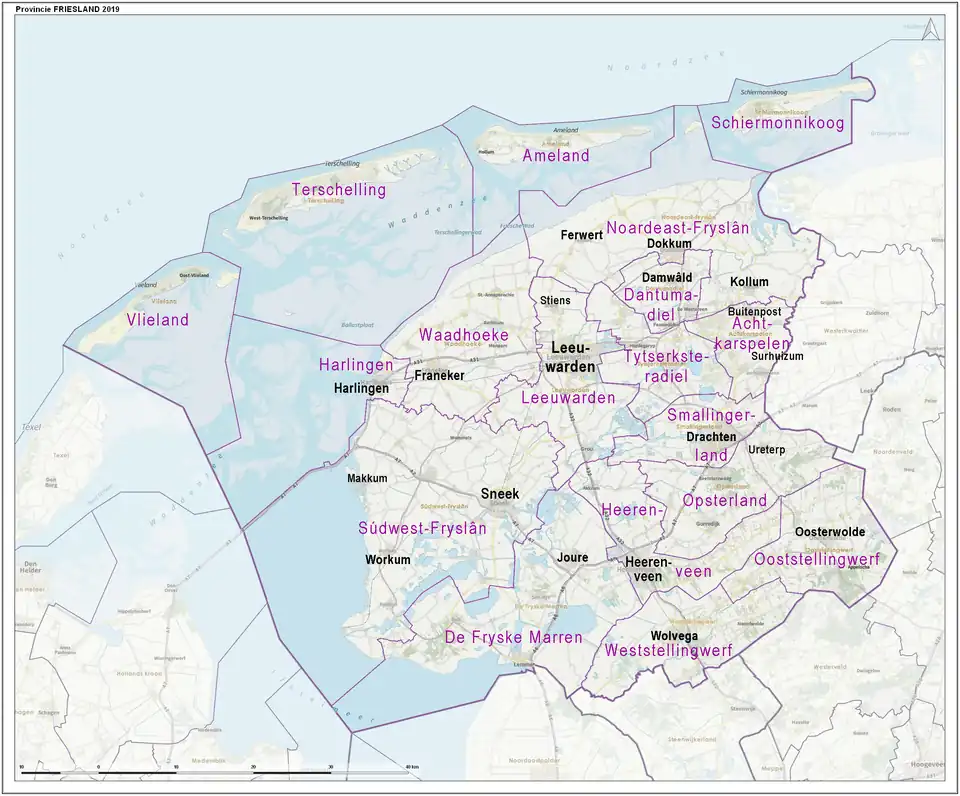Screen dimensions: 960x796
Task: Choose the Schiermonnikoog municipality label
Action: click(x=777, y=123)
